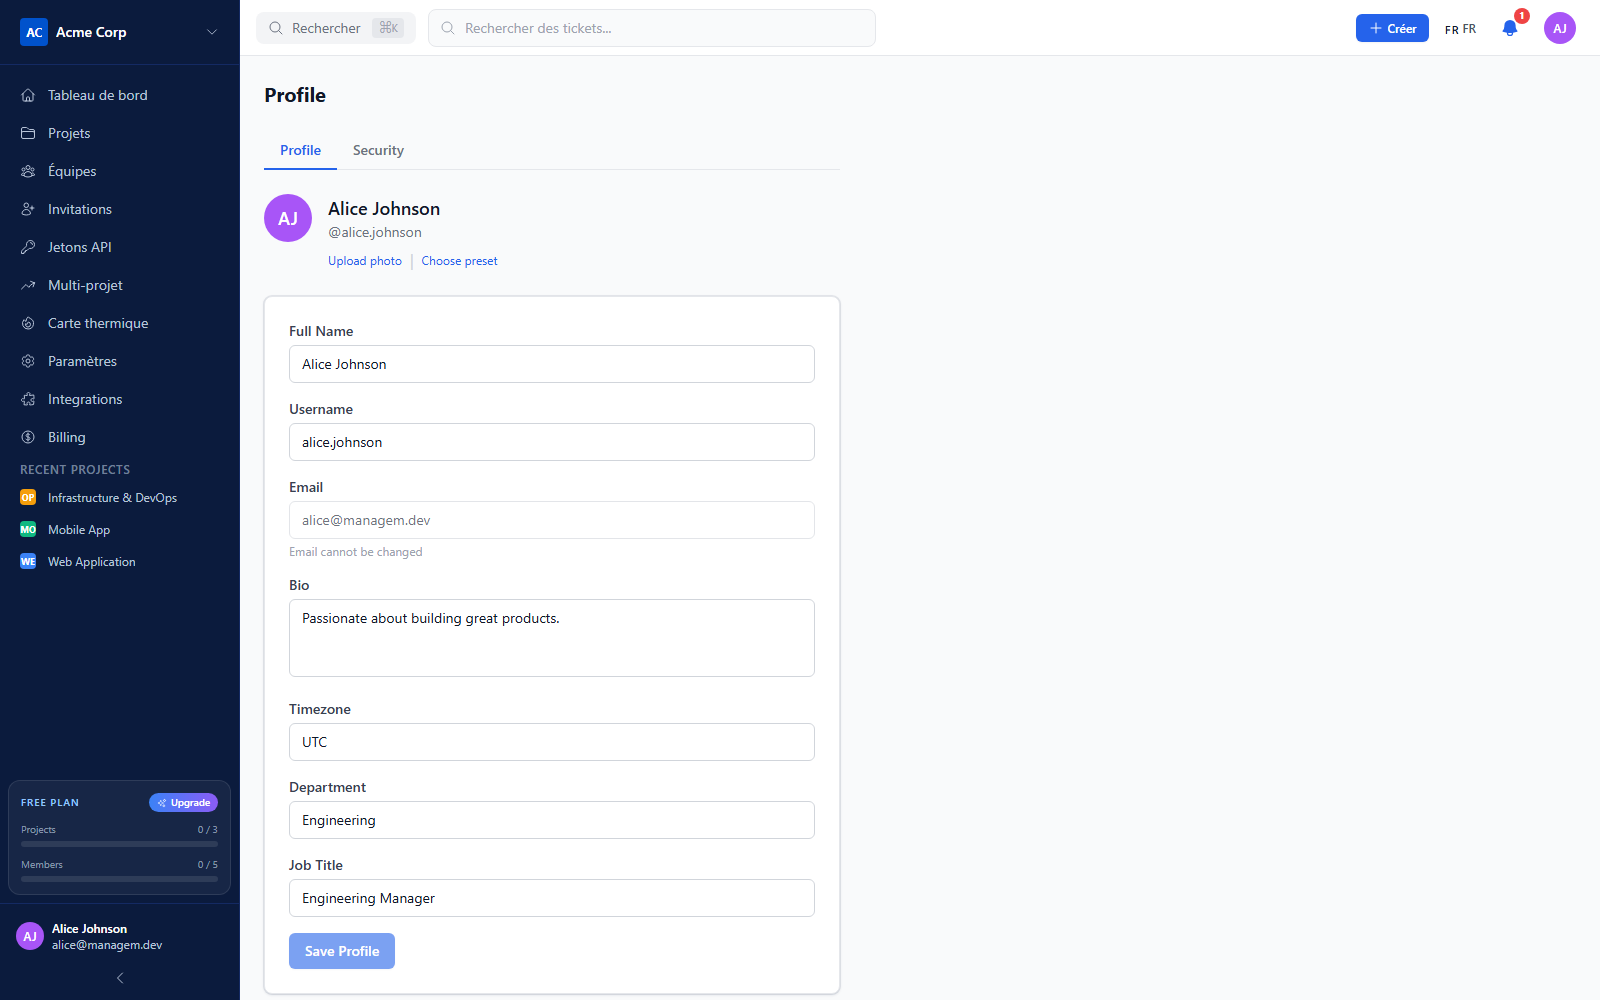Select the Profile tab
The height and width of the screenshot is (1000, 1600).
click(x=300, y=150)
